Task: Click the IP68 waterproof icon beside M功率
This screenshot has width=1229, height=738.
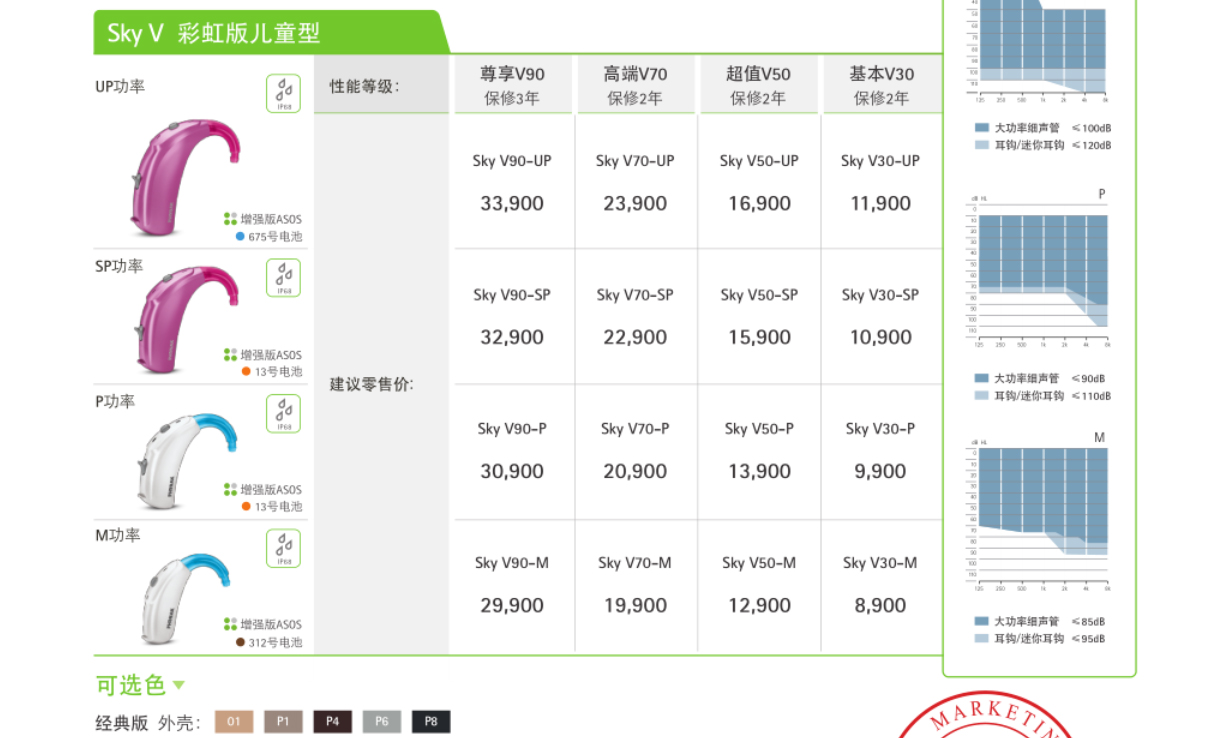Action: pos(284,548)
